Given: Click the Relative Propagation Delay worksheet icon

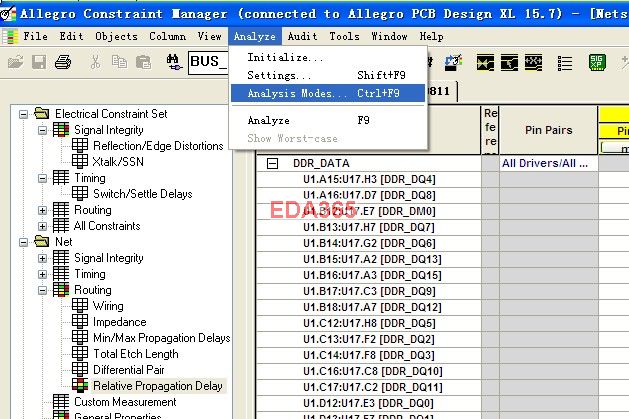Looking at the screenshot, I should coord(80,385).
